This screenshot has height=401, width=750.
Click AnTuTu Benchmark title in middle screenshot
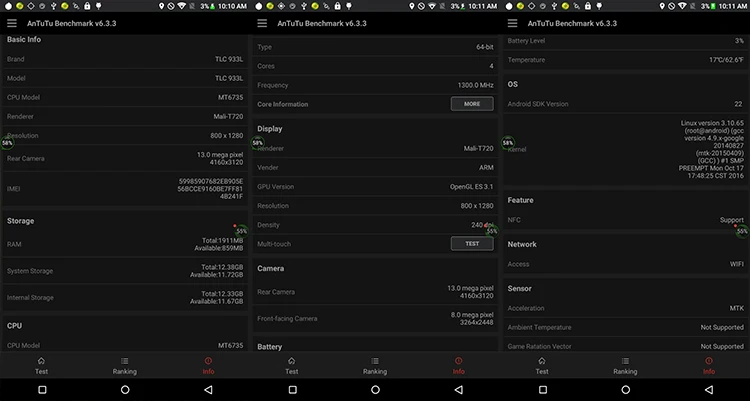(x=322, y=23)
